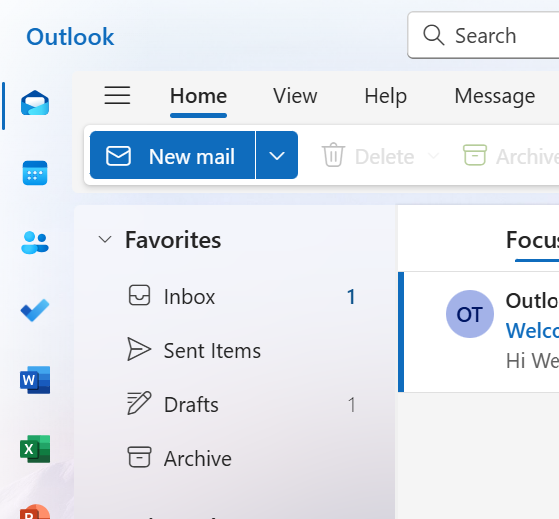Viewport: 559px width, 519px height.
Task: Click the Outlook title link
Action: [70, 36]
